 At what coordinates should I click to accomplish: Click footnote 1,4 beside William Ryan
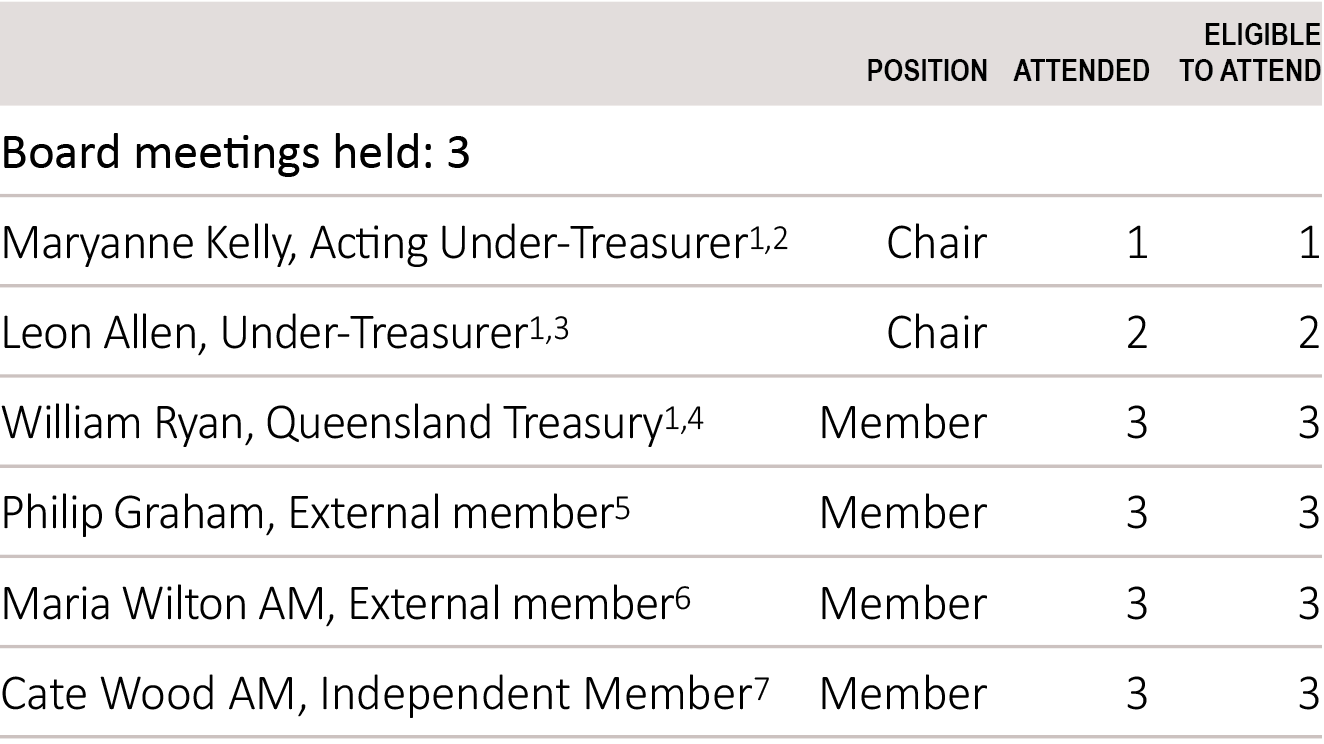click(x=684, y=419)
